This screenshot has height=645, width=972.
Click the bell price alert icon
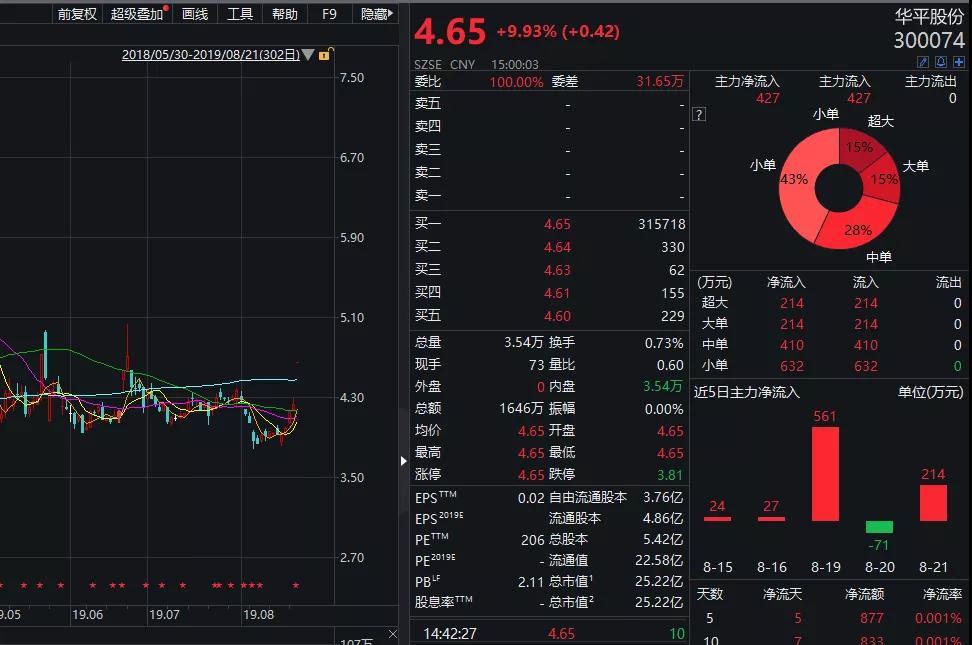click(940, 62)
